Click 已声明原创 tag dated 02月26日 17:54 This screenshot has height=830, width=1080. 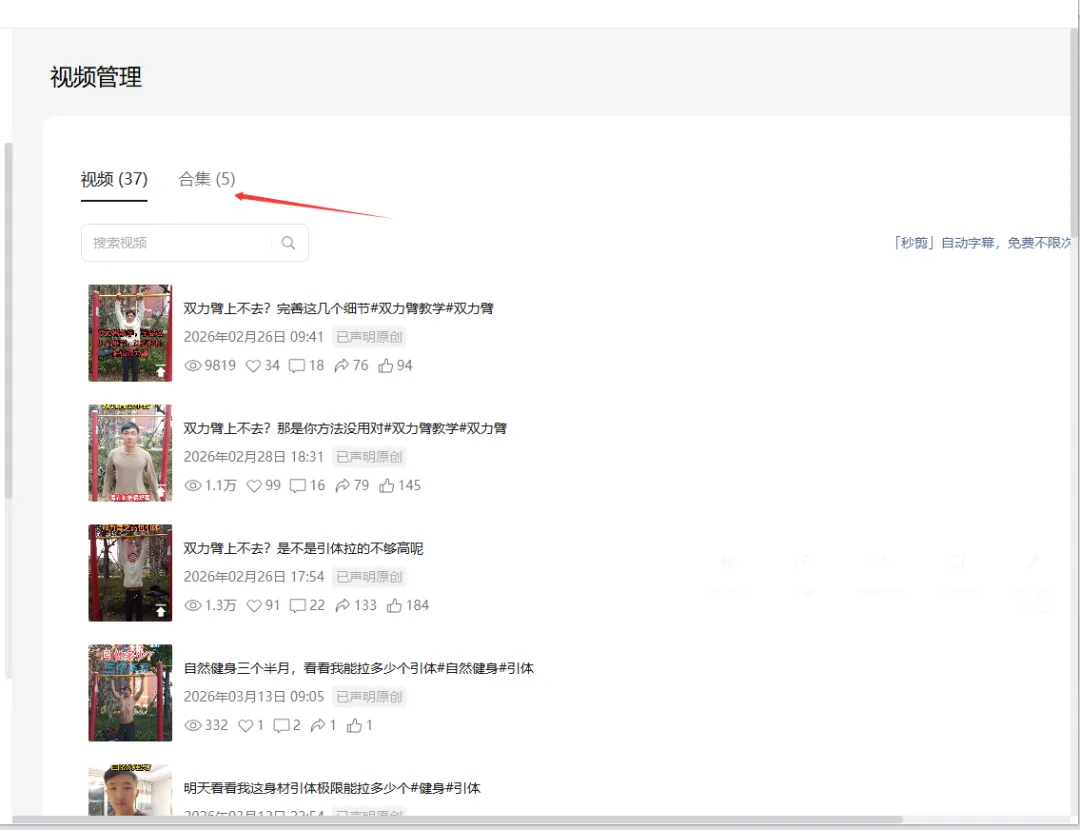[x=369, y=577]
